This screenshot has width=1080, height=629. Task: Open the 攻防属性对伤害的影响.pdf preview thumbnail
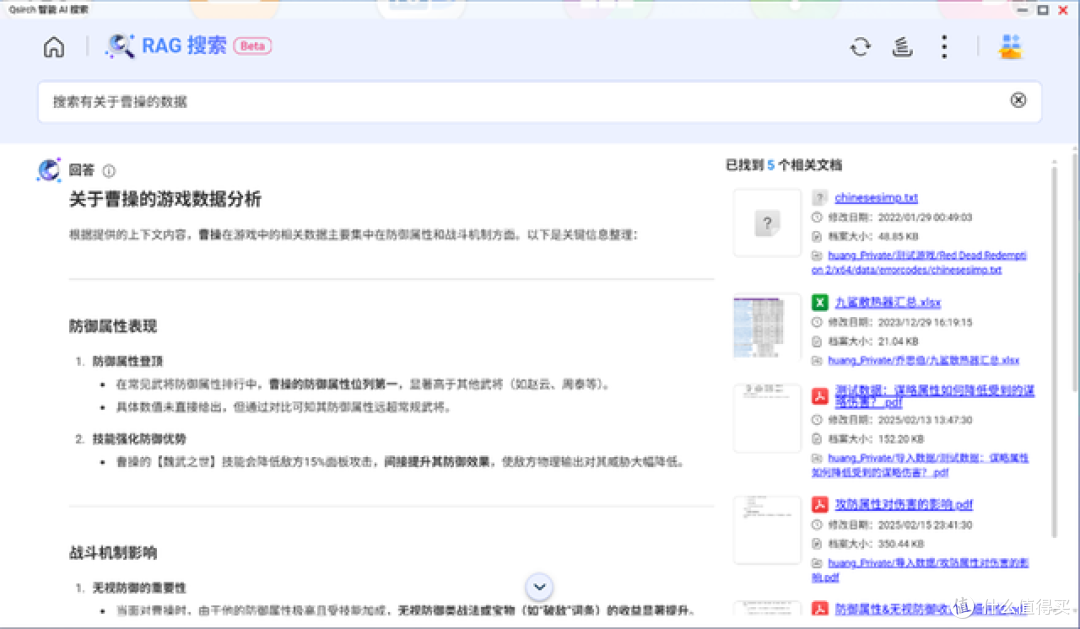(x=767, y=529)
